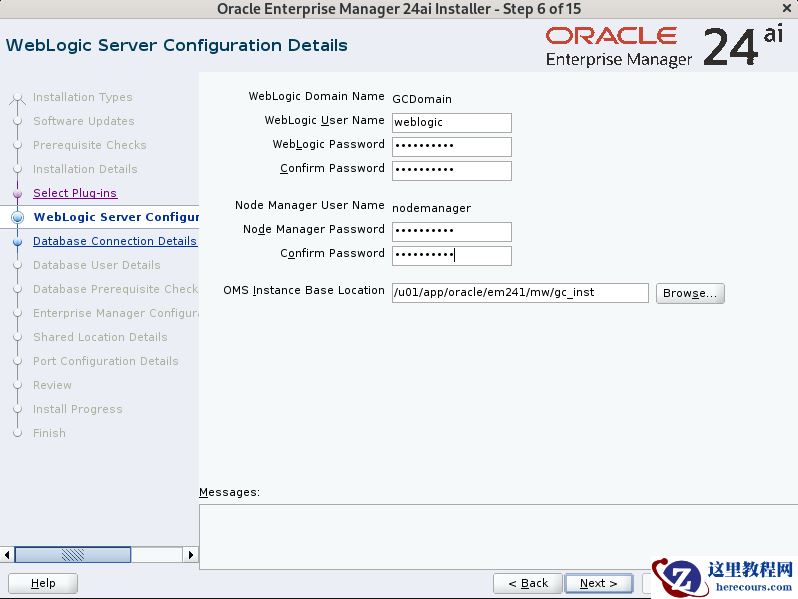Click the Database User Details step
The width and height of the screenshot is (798, 599).
click(x=97, y=265)
